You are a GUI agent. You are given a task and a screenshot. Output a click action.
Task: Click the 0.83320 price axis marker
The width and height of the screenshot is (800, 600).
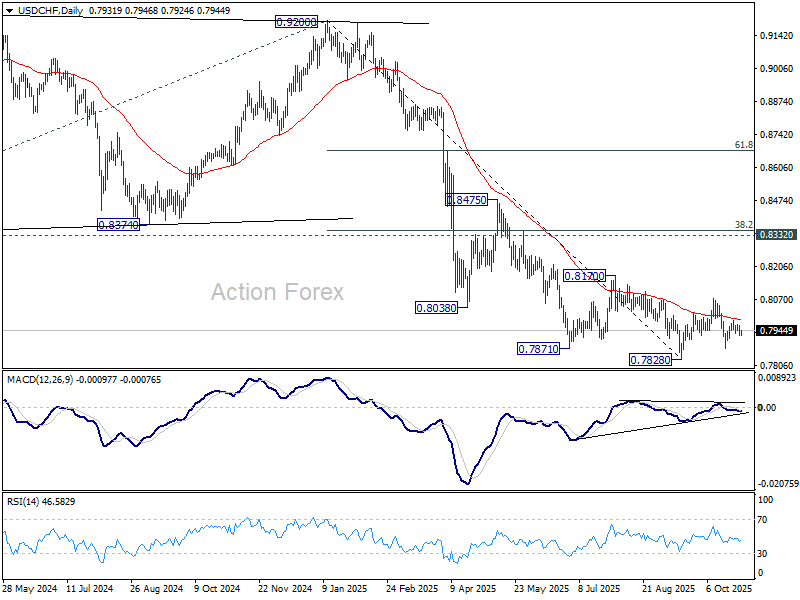point(776,235)
